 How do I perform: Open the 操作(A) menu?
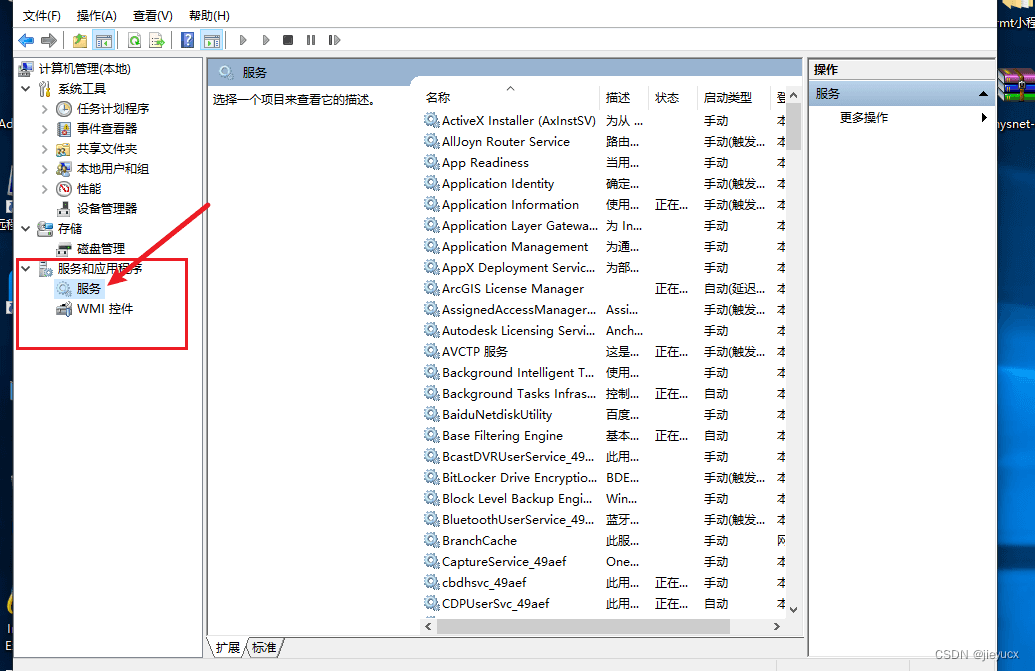pos(96,16)
